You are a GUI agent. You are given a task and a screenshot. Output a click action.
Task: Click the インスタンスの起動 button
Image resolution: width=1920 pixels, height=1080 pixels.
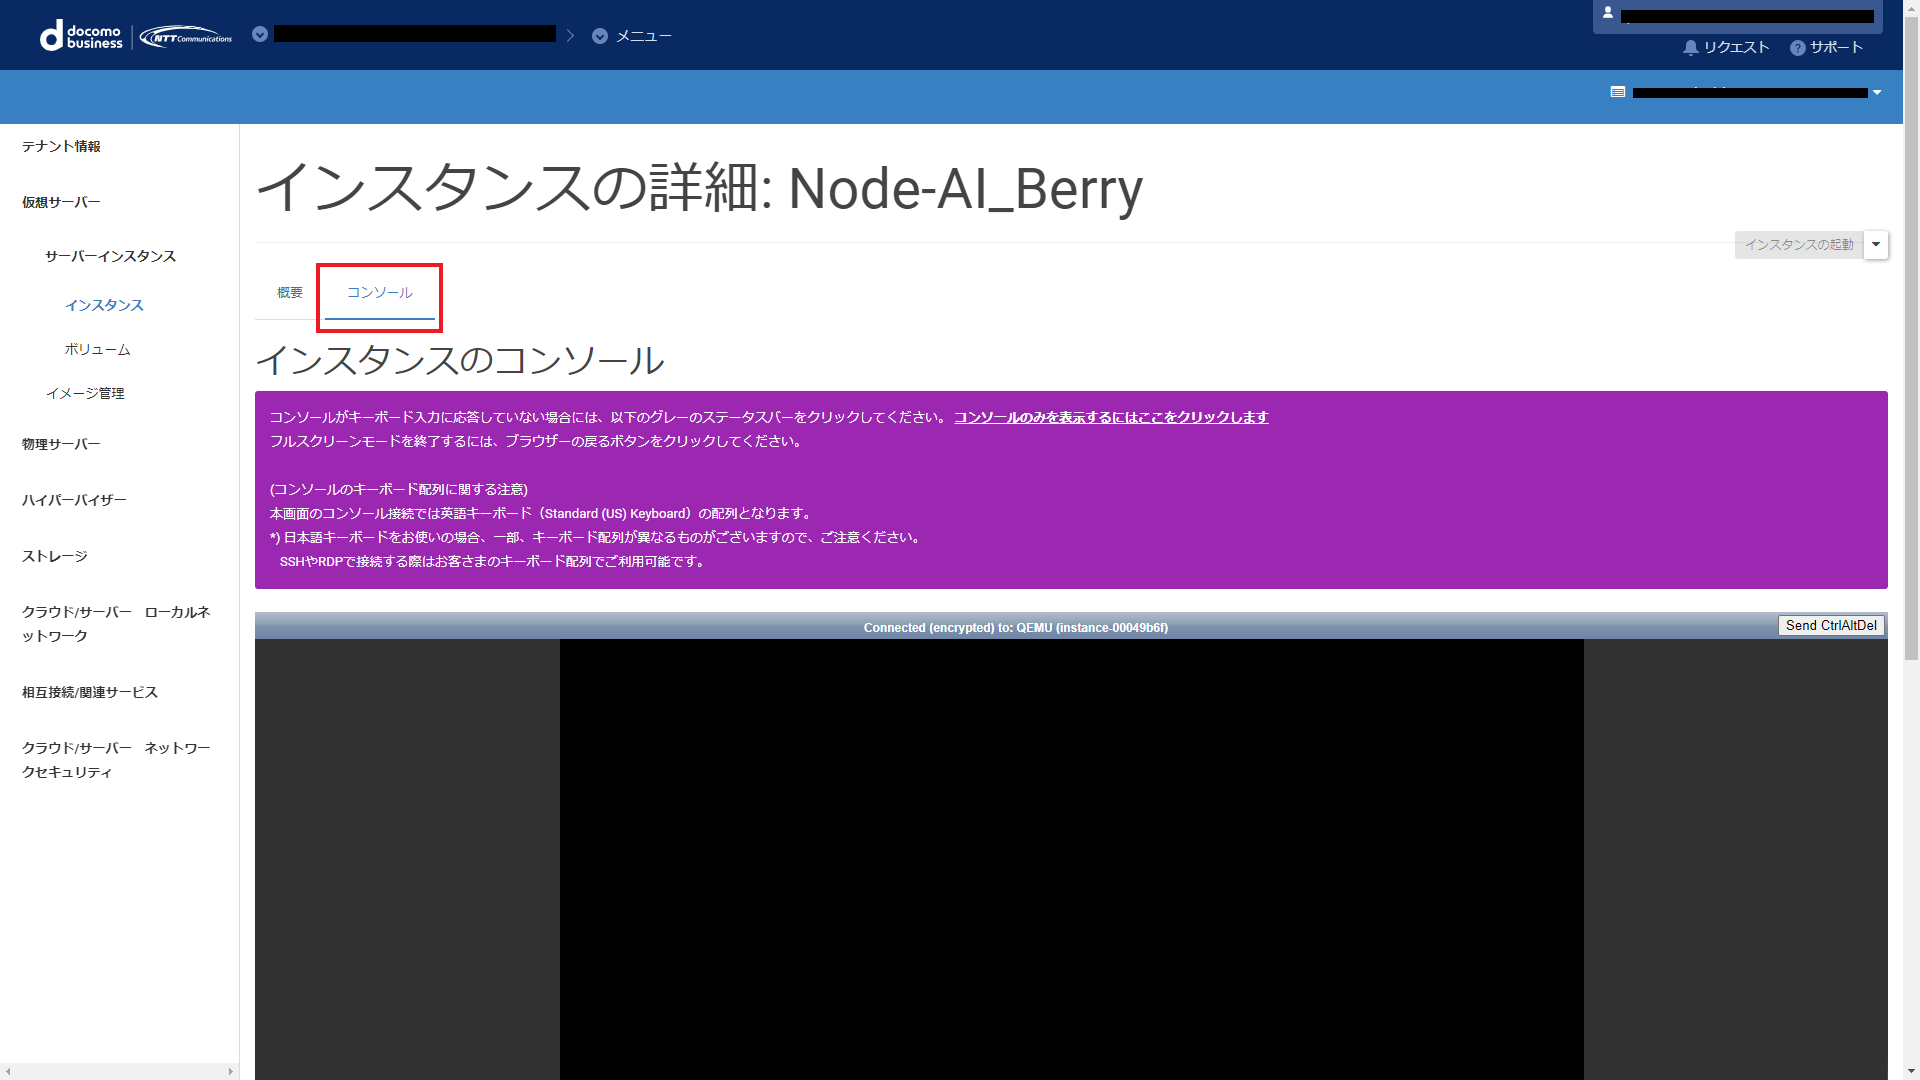pos(1798,245)
